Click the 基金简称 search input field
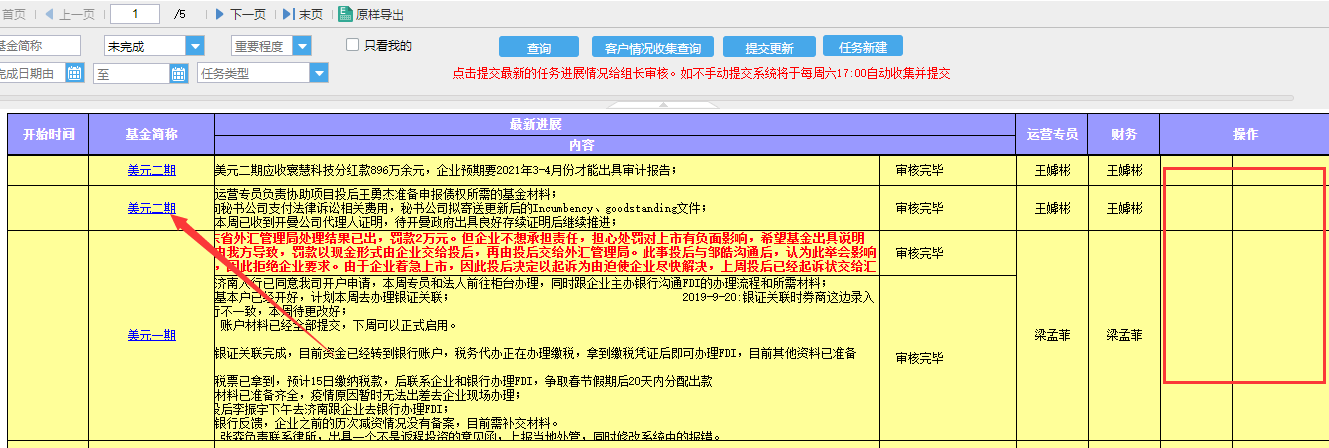The height and width of the screenshot is (448, 1329). point(40,46)
